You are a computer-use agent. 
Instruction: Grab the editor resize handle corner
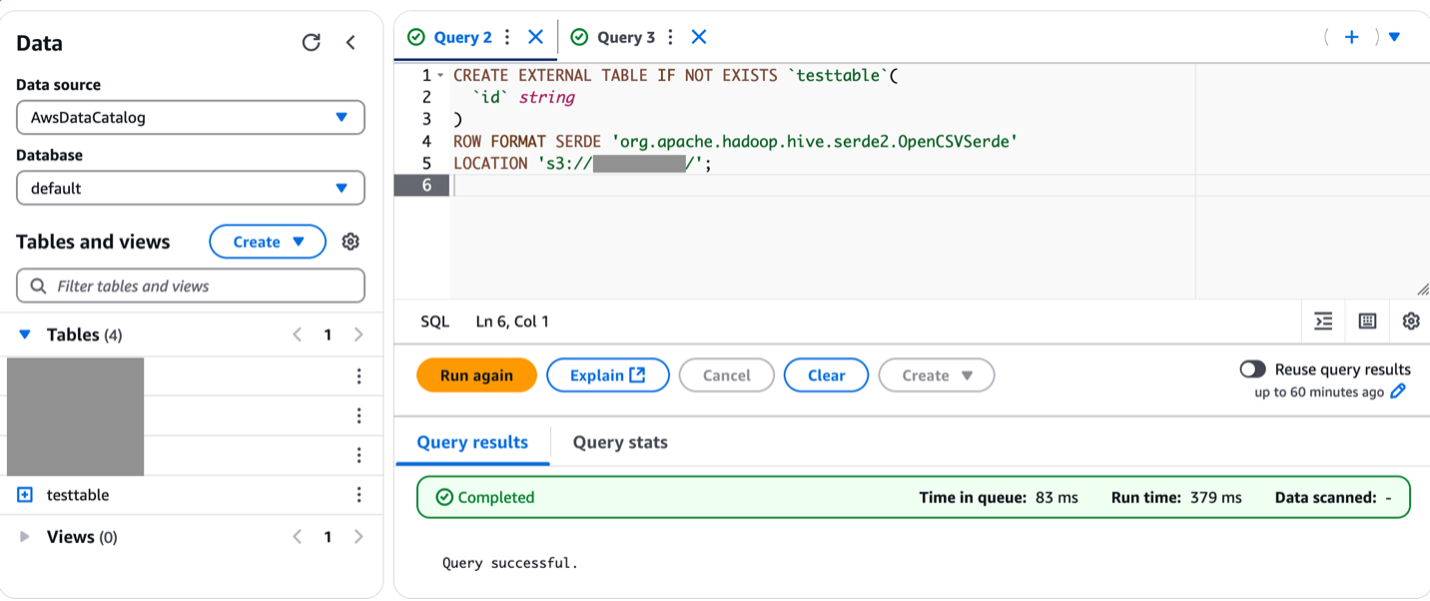click(x=1422, y=290)
